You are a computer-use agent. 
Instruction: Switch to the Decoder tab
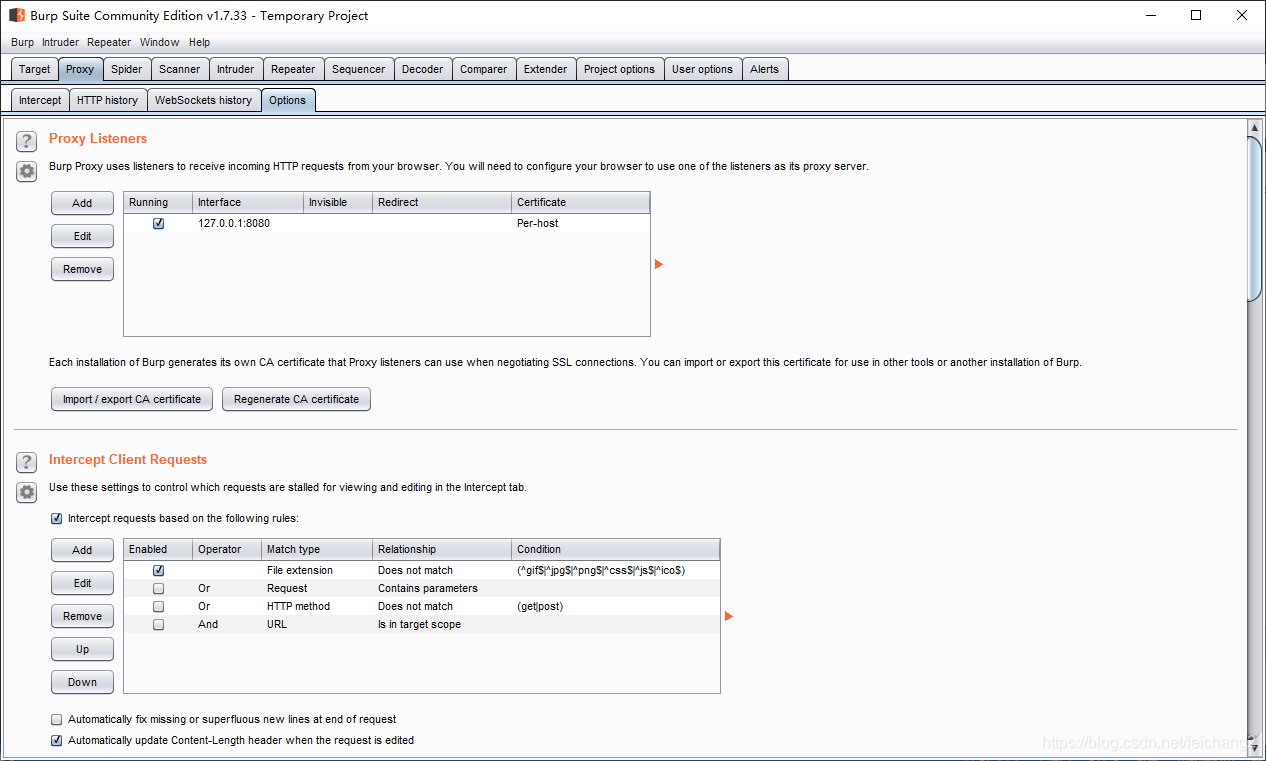423,69
